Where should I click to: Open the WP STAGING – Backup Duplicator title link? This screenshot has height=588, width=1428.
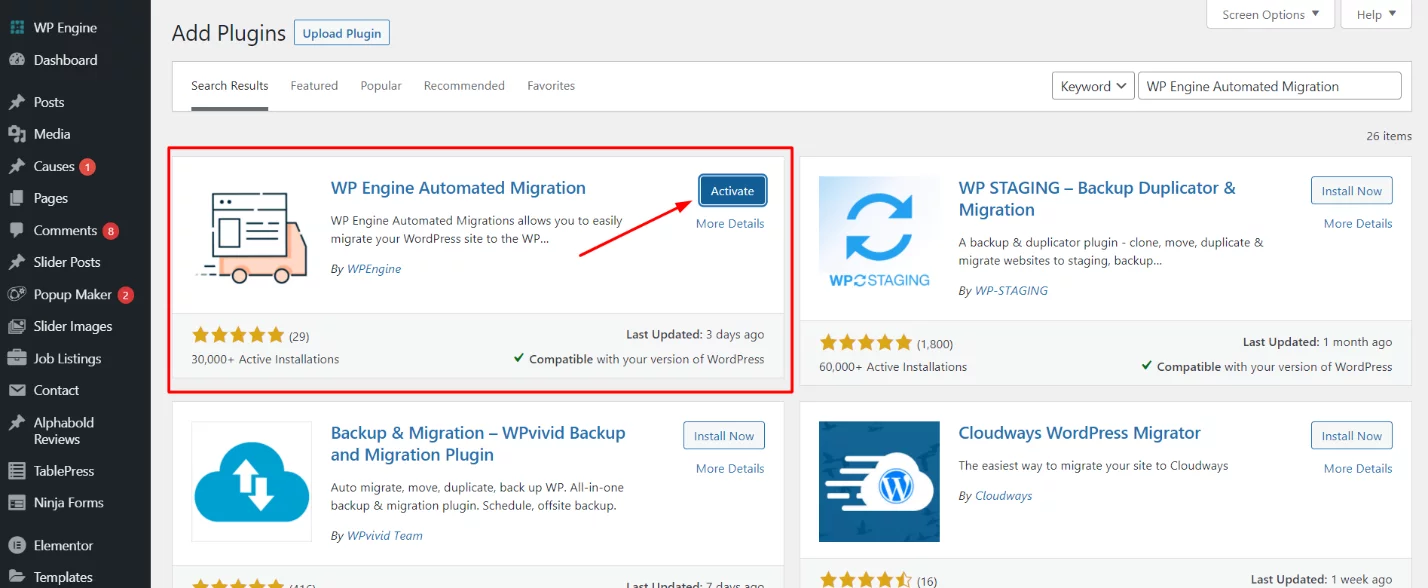click(1097, 199)
